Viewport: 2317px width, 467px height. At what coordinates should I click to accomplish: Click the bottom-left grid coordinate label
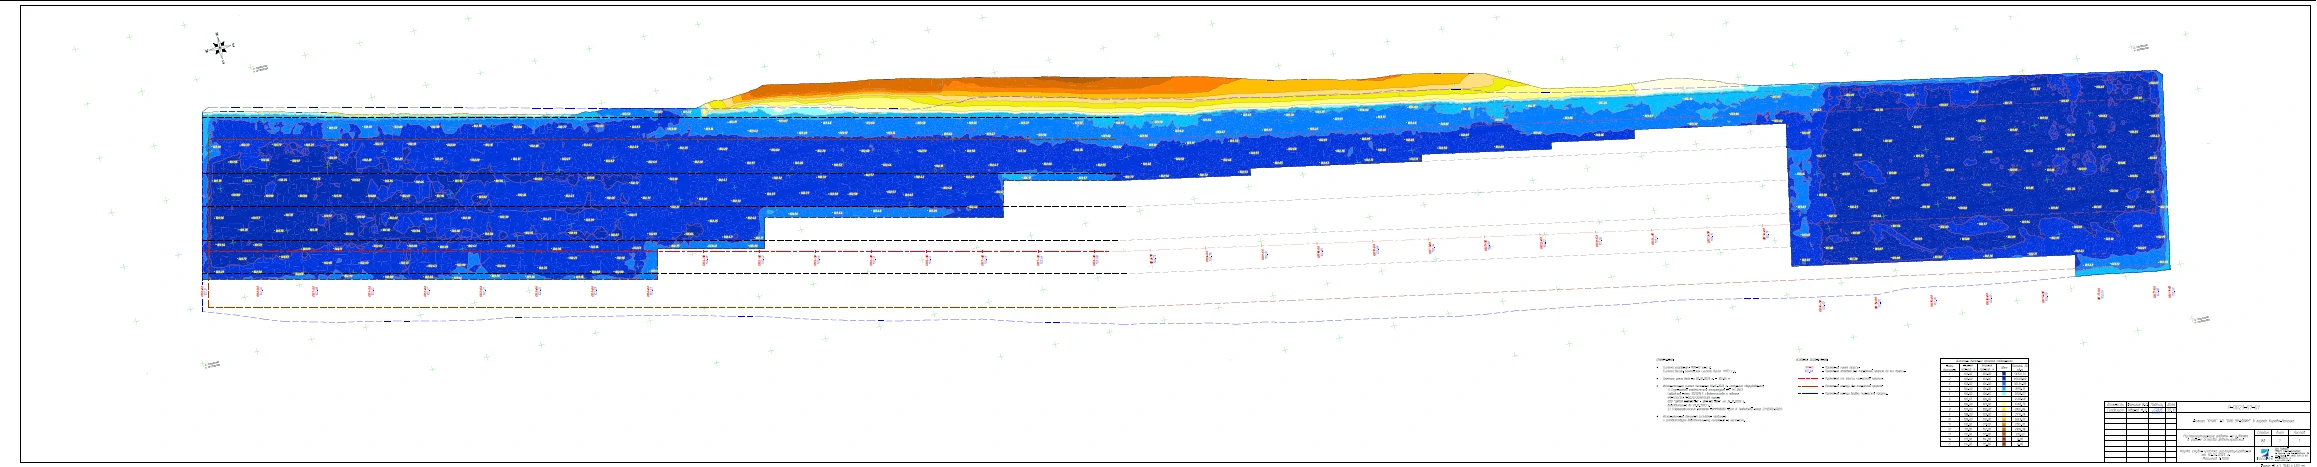pos(211,364)
